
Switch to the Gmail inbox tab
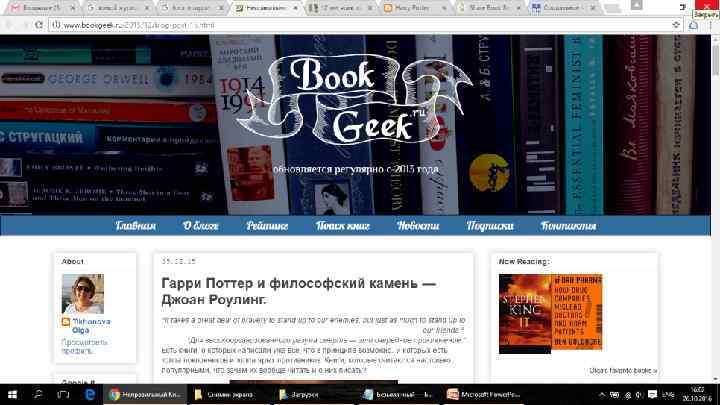tap(42, 8)
